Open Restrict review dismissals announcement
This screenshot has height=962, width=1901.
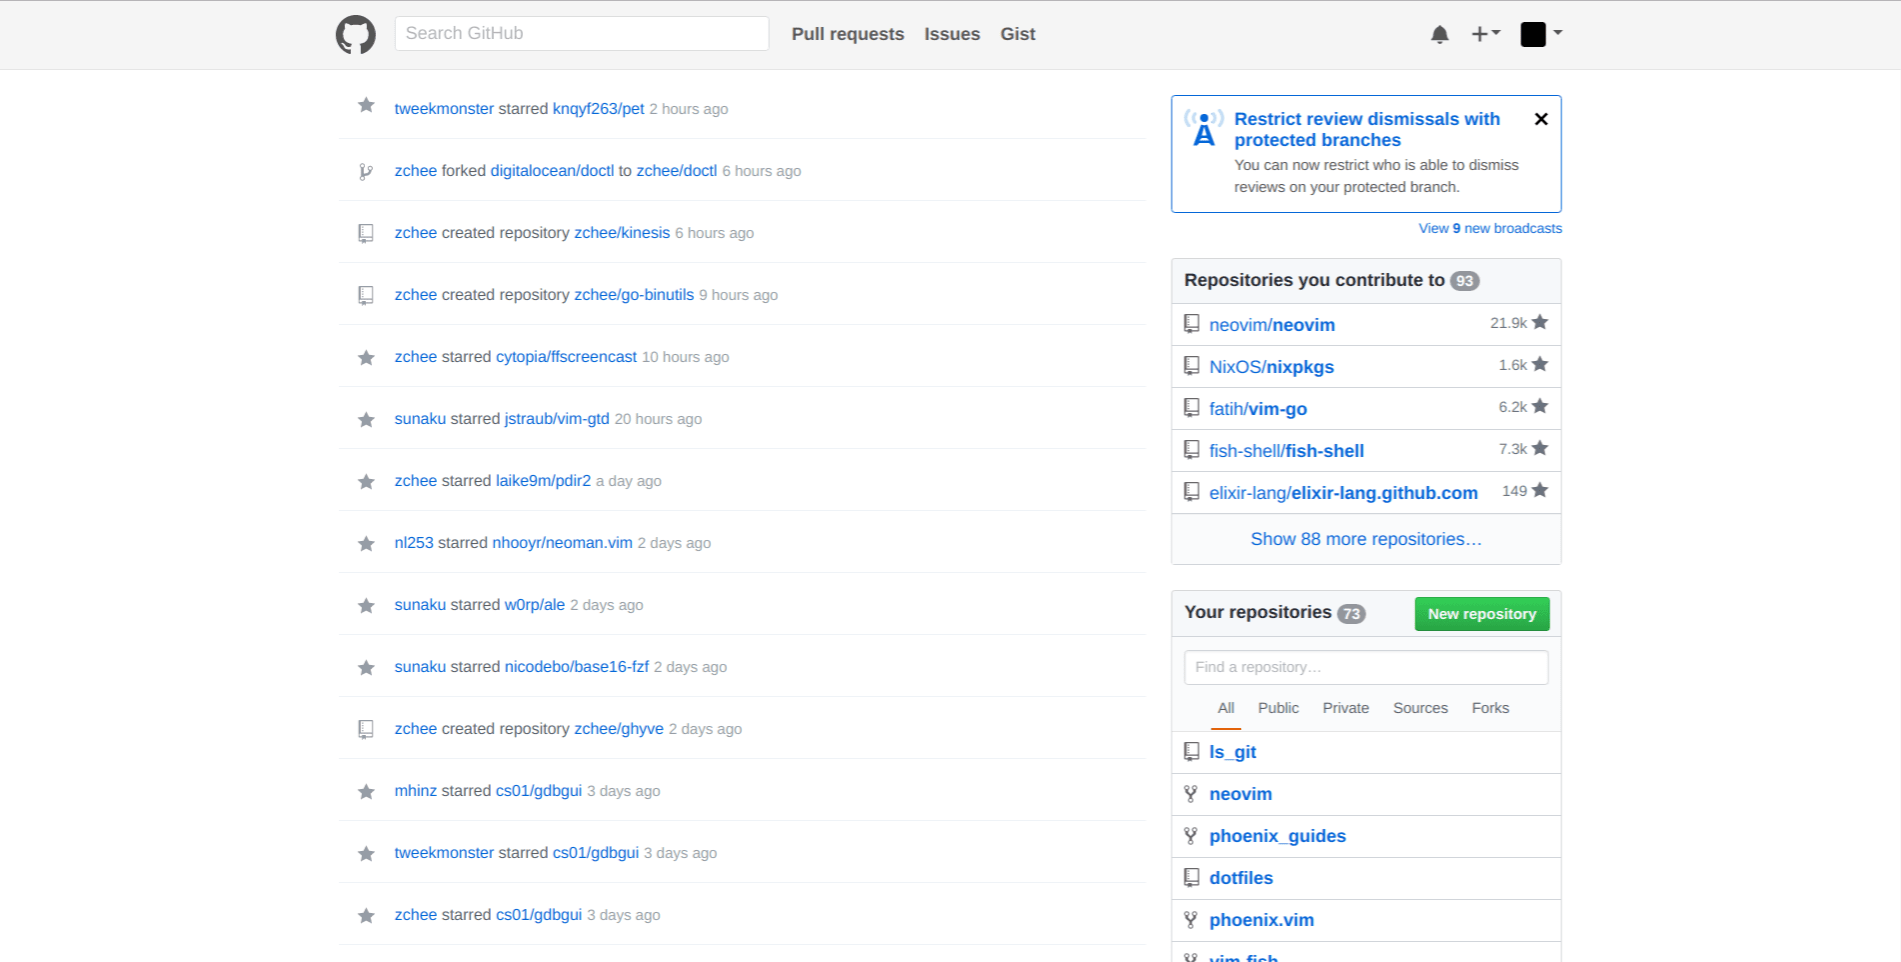tap(1366, 129)
